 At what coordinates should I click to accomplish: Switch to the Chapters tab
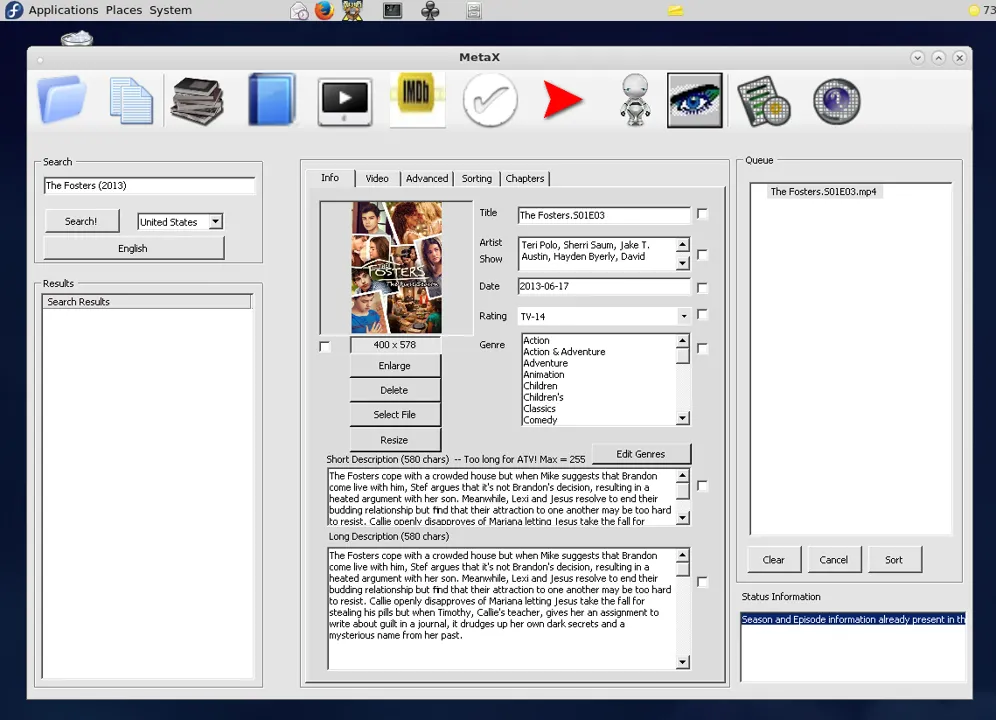click(525, 179)
